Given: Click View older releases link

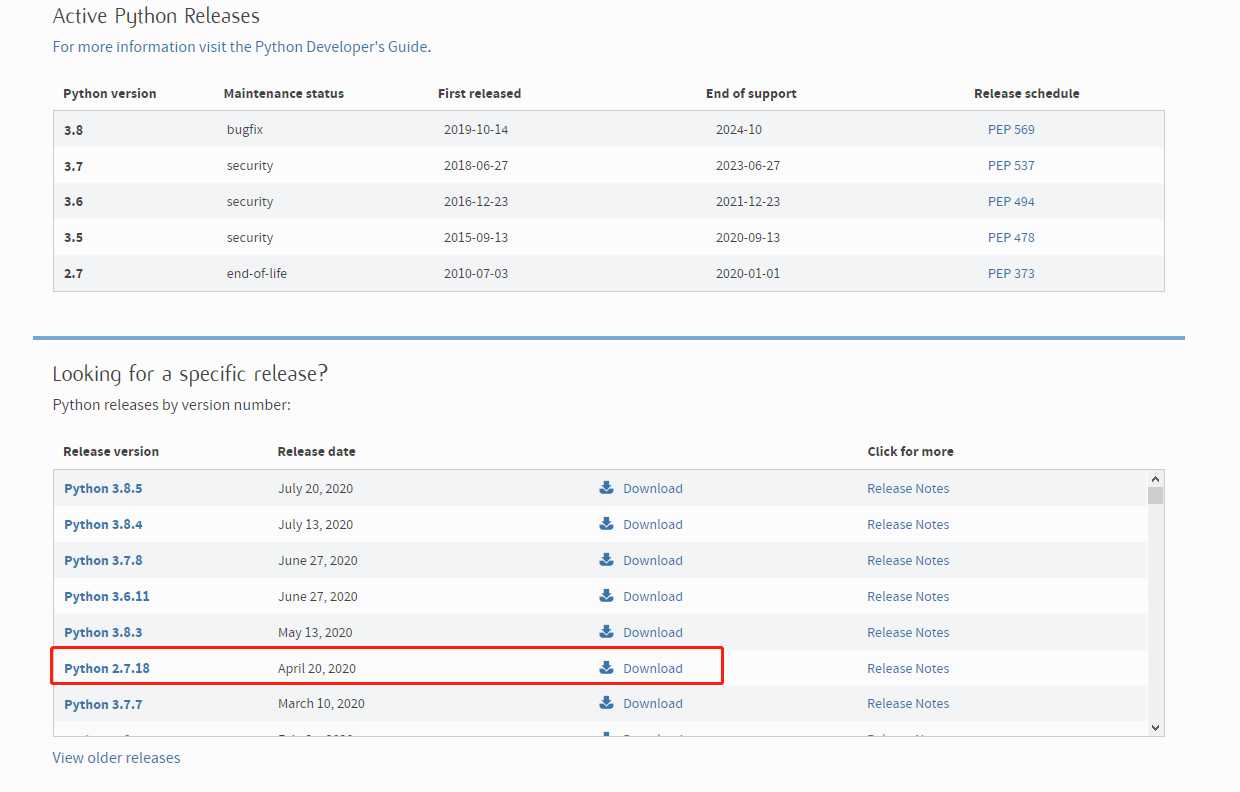Looking at the screenshot, I should click(116, 758).
